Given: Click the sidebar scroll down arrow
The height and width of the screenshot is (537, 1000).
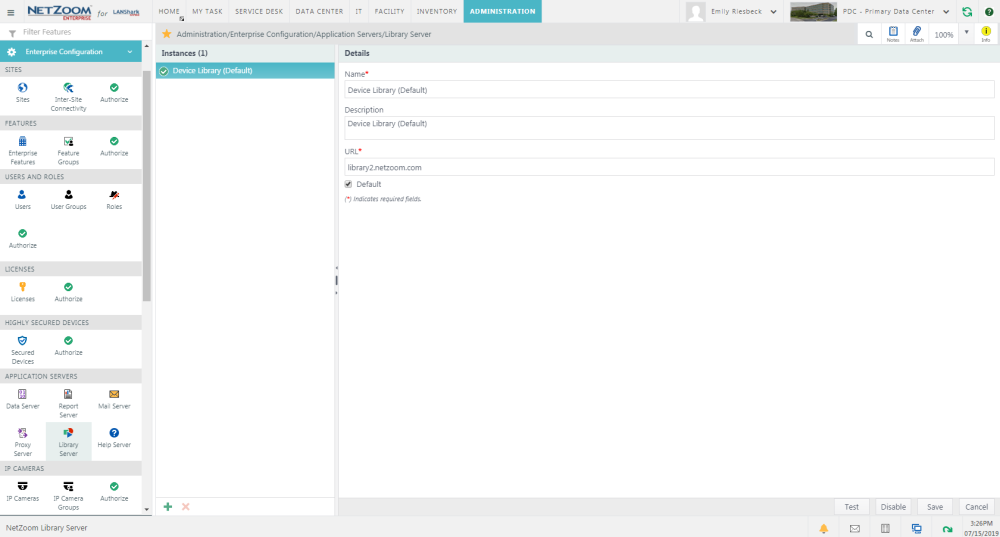Looking at the screenshot, I should 147,509.
